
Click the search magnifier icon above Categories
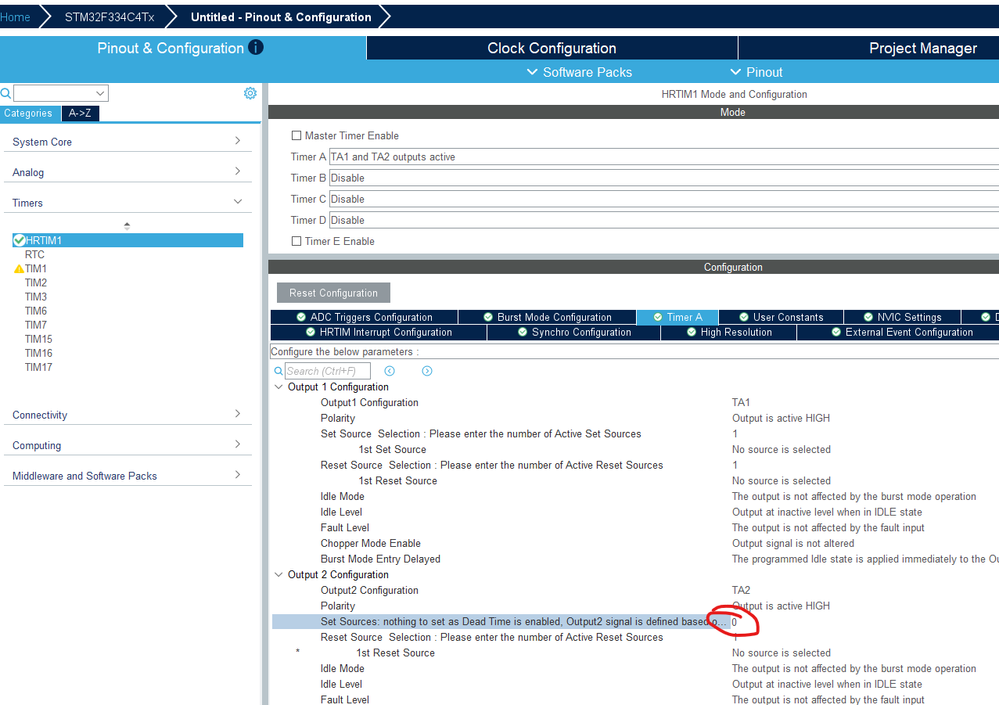6,94
